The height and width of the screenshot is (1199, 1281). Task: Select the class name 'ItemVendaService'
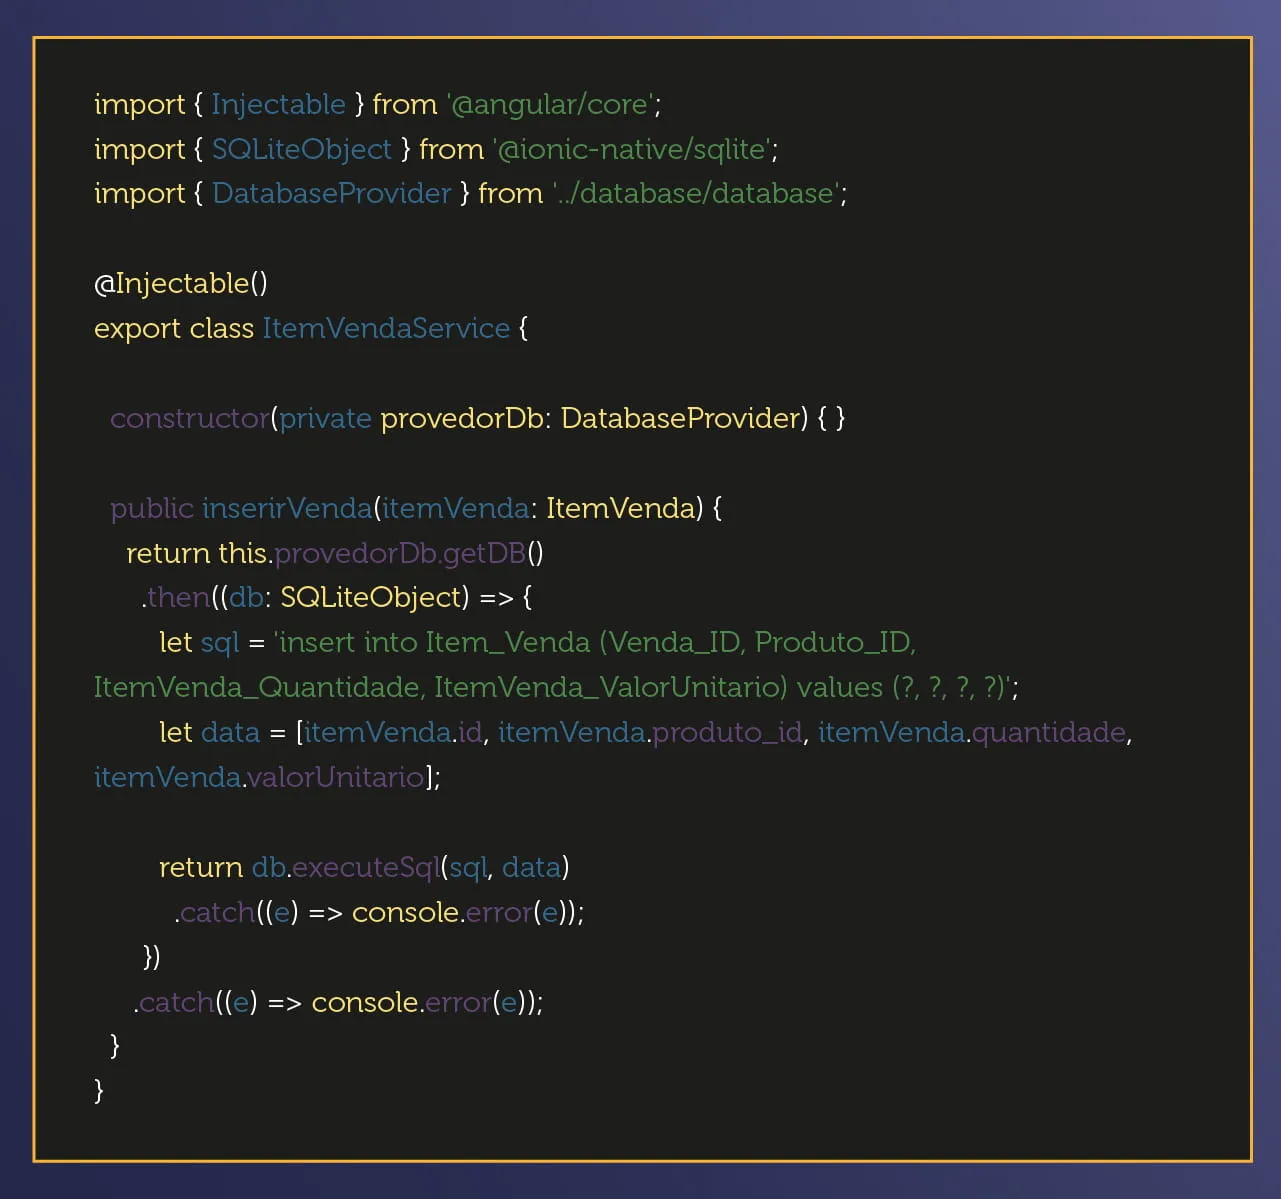(386, 328)
